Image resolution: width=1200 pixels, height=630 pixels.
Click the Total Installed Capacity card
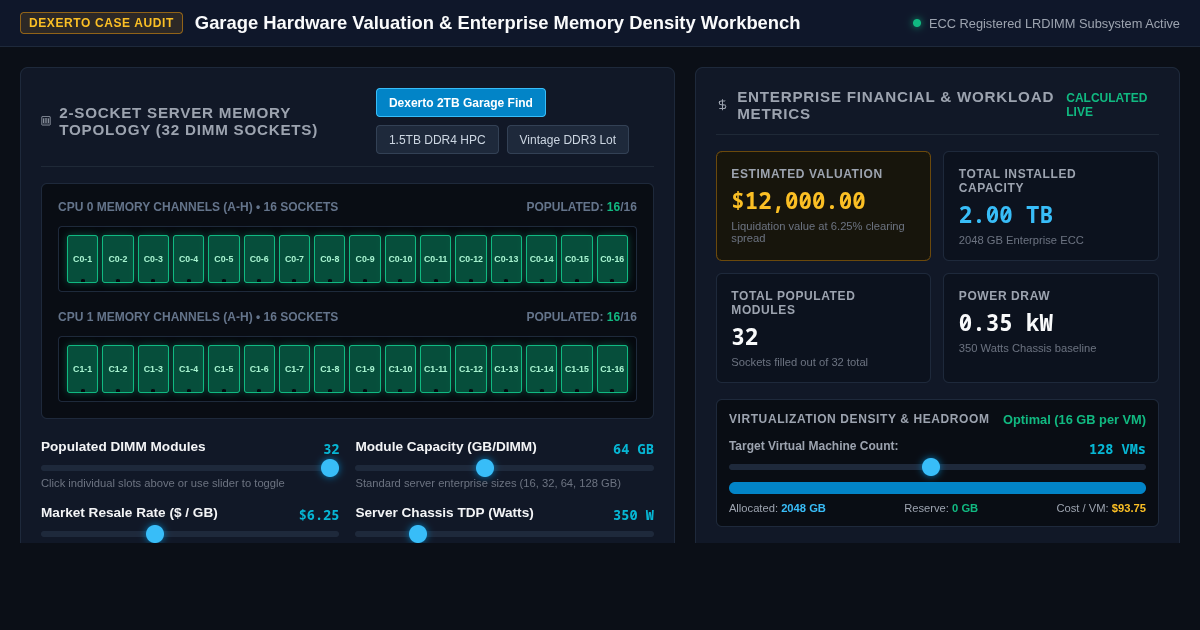[x=1051, y=206]
